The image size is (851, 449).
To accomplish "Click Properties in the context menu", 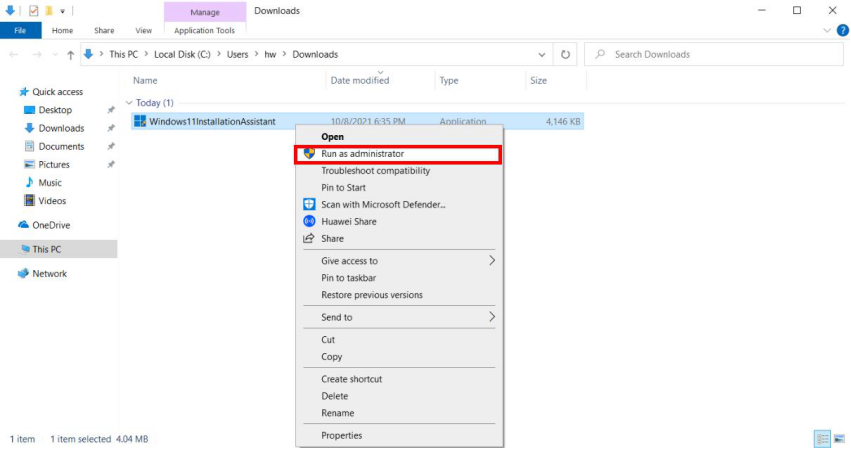I will coord(341,435).
